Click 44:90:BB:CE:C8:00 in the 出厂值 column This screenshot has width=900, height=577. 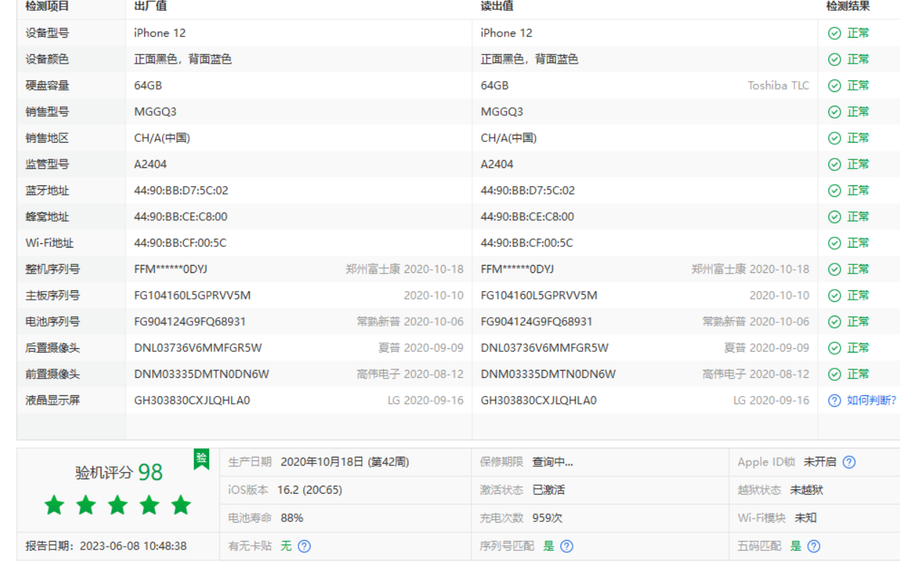pos(181,217)
